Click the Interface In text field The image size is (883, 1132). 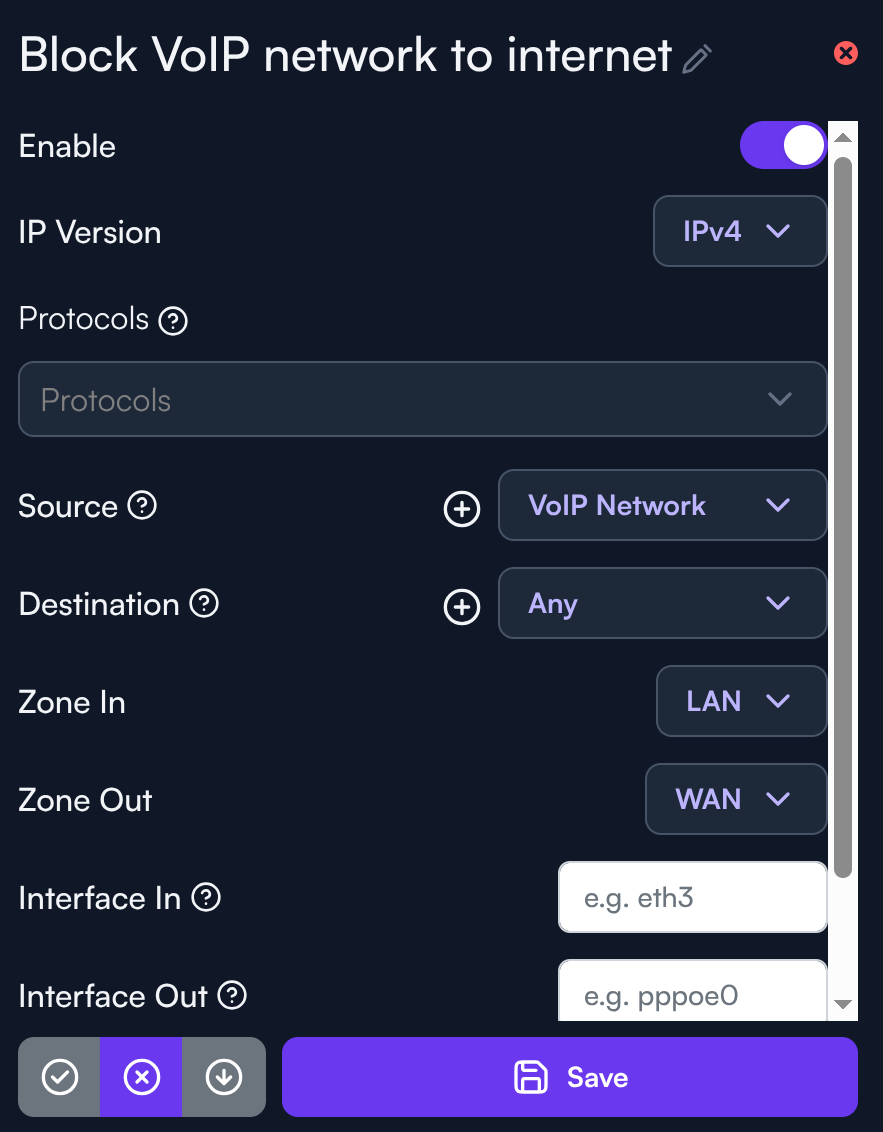[x=692, y=898]
